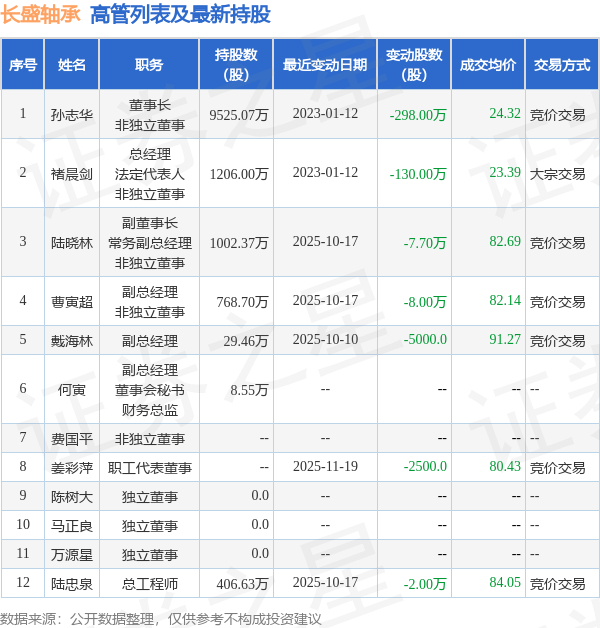Click the change value -5000.0
This screenshot has height=628, width=600.
[x=425, y=339]
